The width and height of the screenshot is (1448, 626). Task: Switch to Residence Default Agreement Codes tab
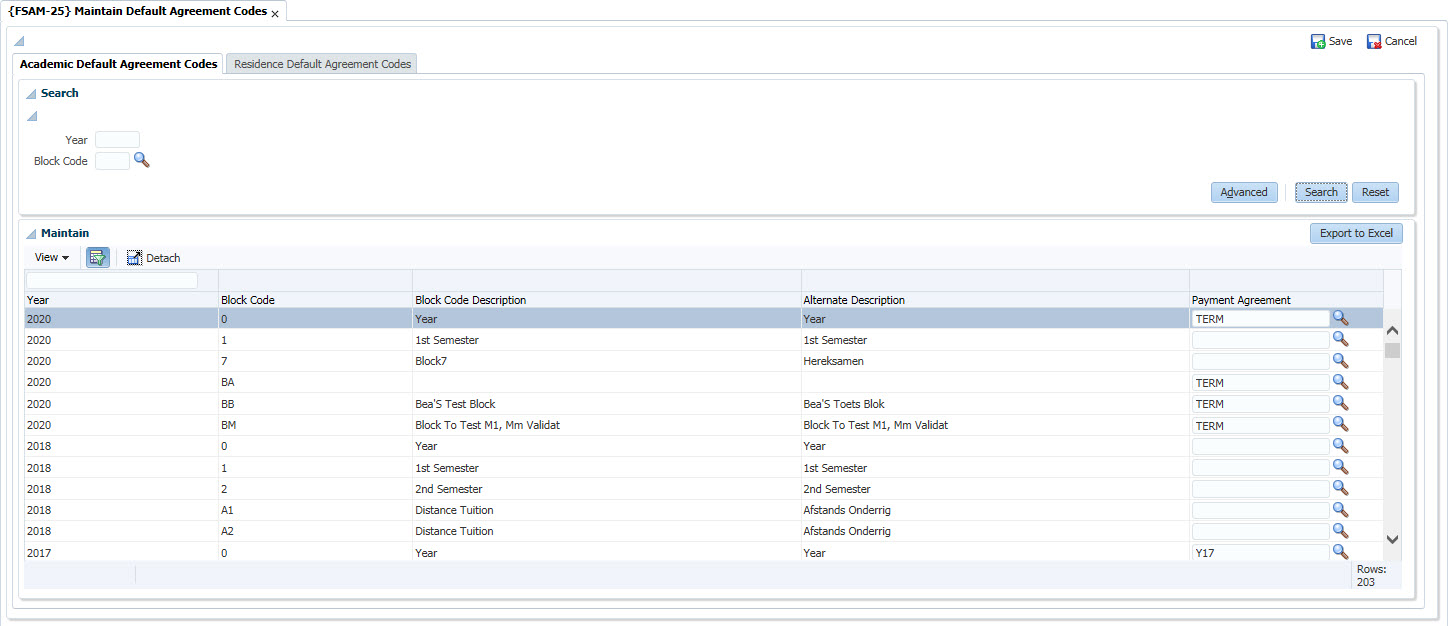coord(322,64)
